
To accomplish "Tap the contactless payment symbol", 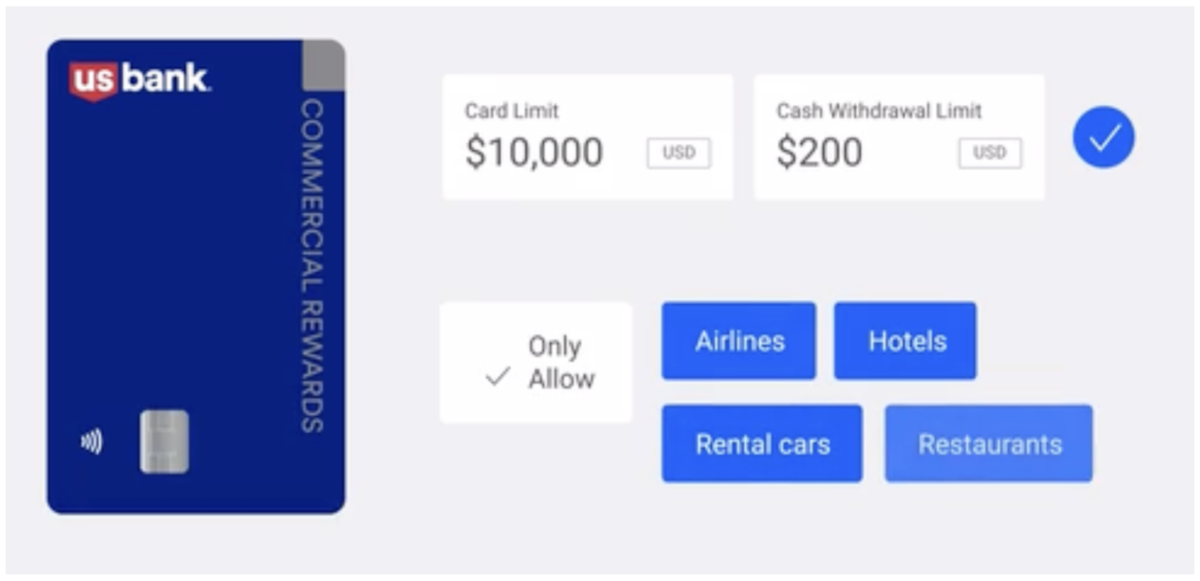I will [x=91, y=441].
